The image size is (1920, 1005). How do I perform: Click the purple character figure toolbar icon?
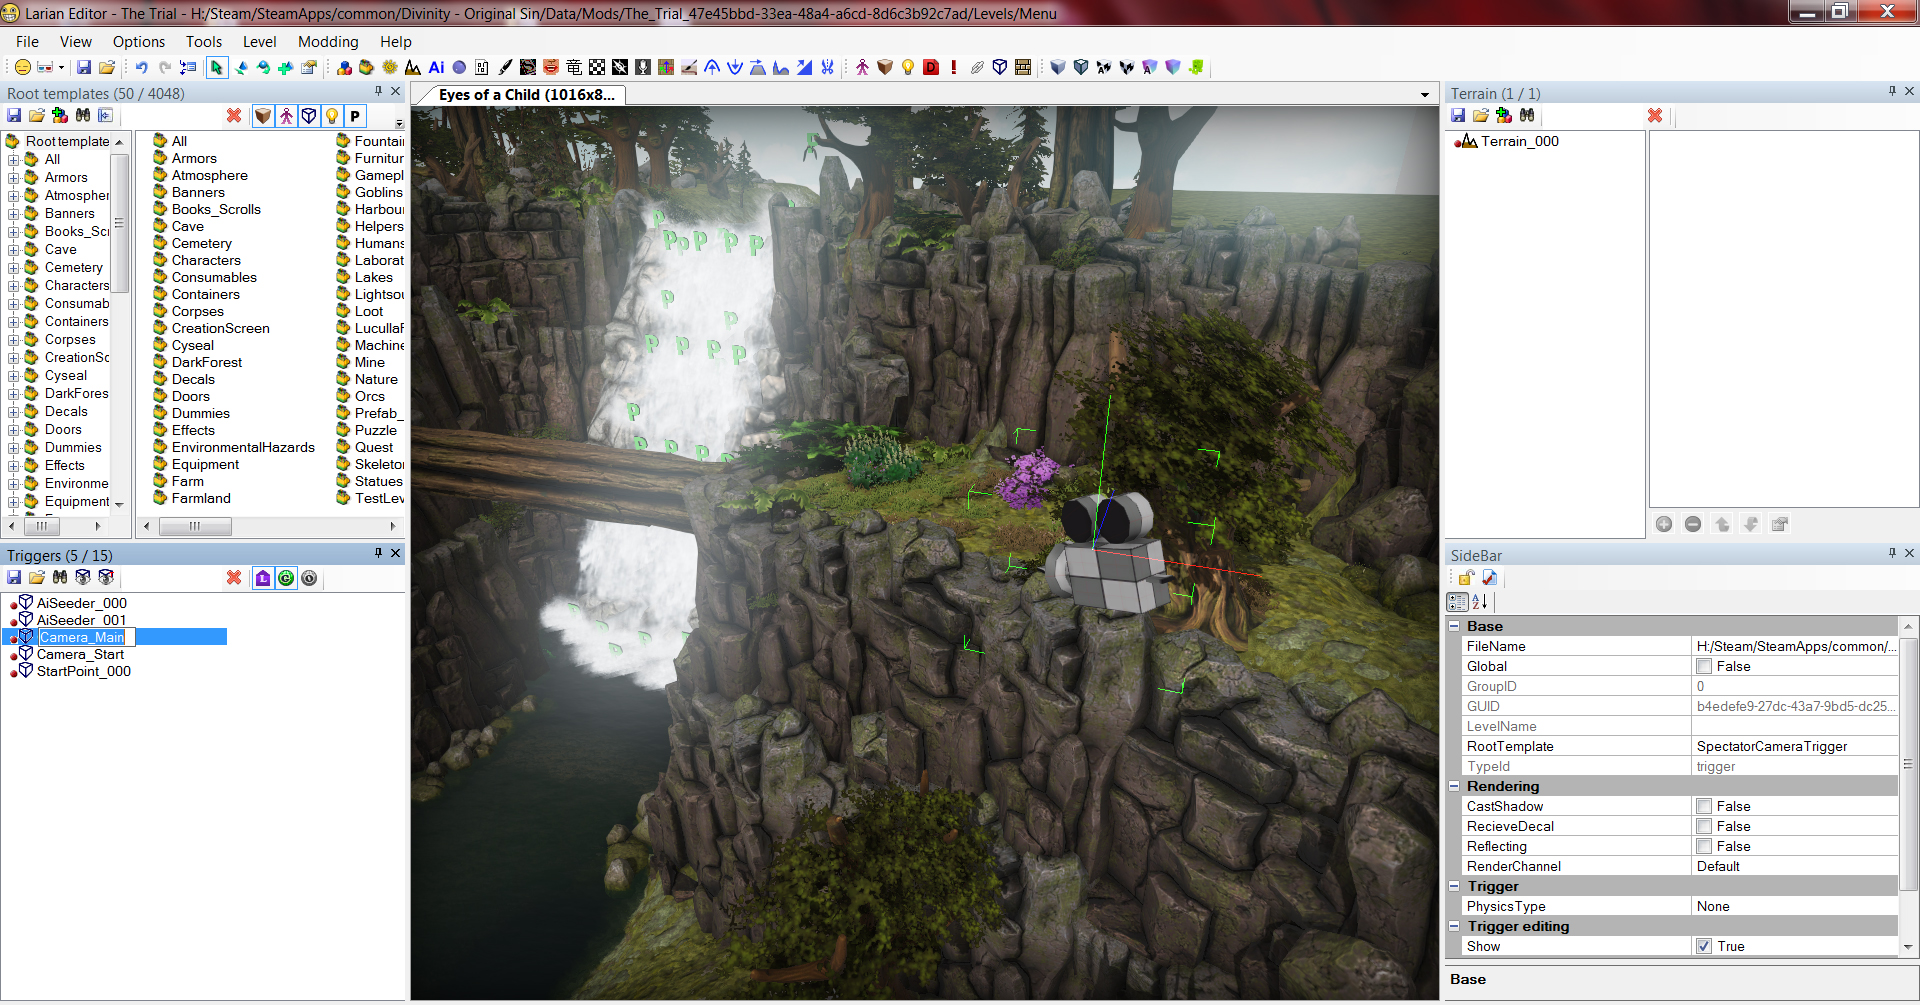[x=862, y=67]
